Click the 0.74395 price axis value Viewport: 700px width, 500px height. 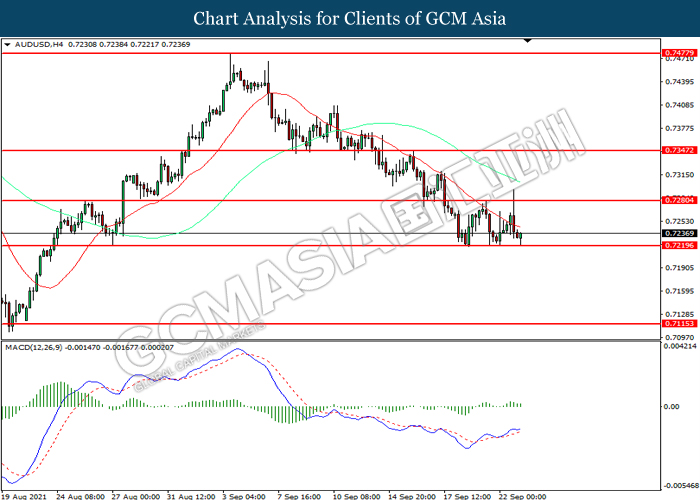(x=679, y=82)
